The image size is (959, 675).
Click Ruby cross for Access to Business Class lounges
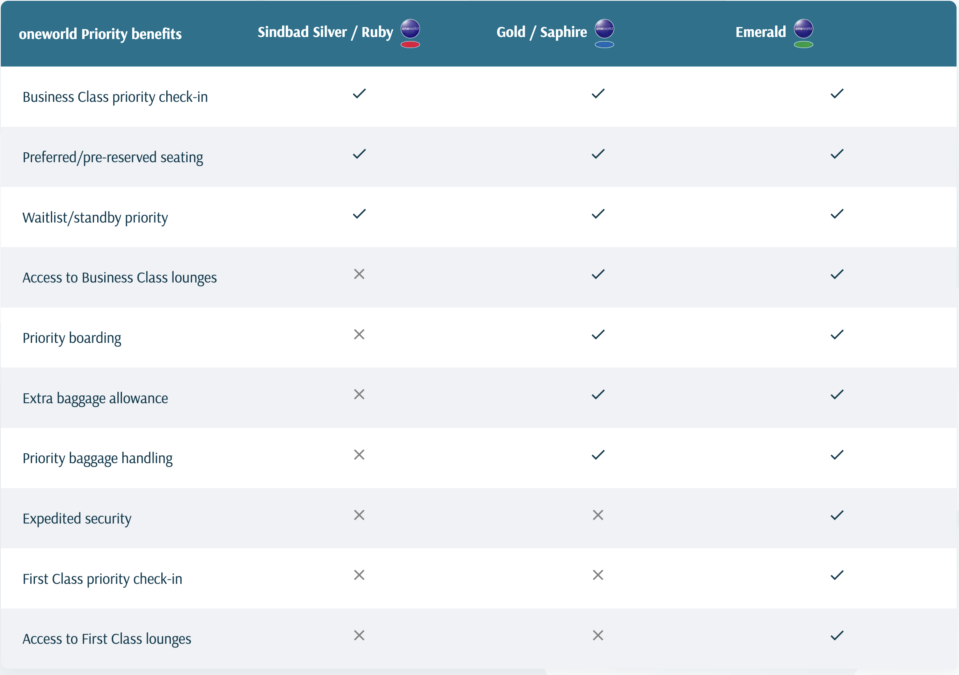coord(359,274)
